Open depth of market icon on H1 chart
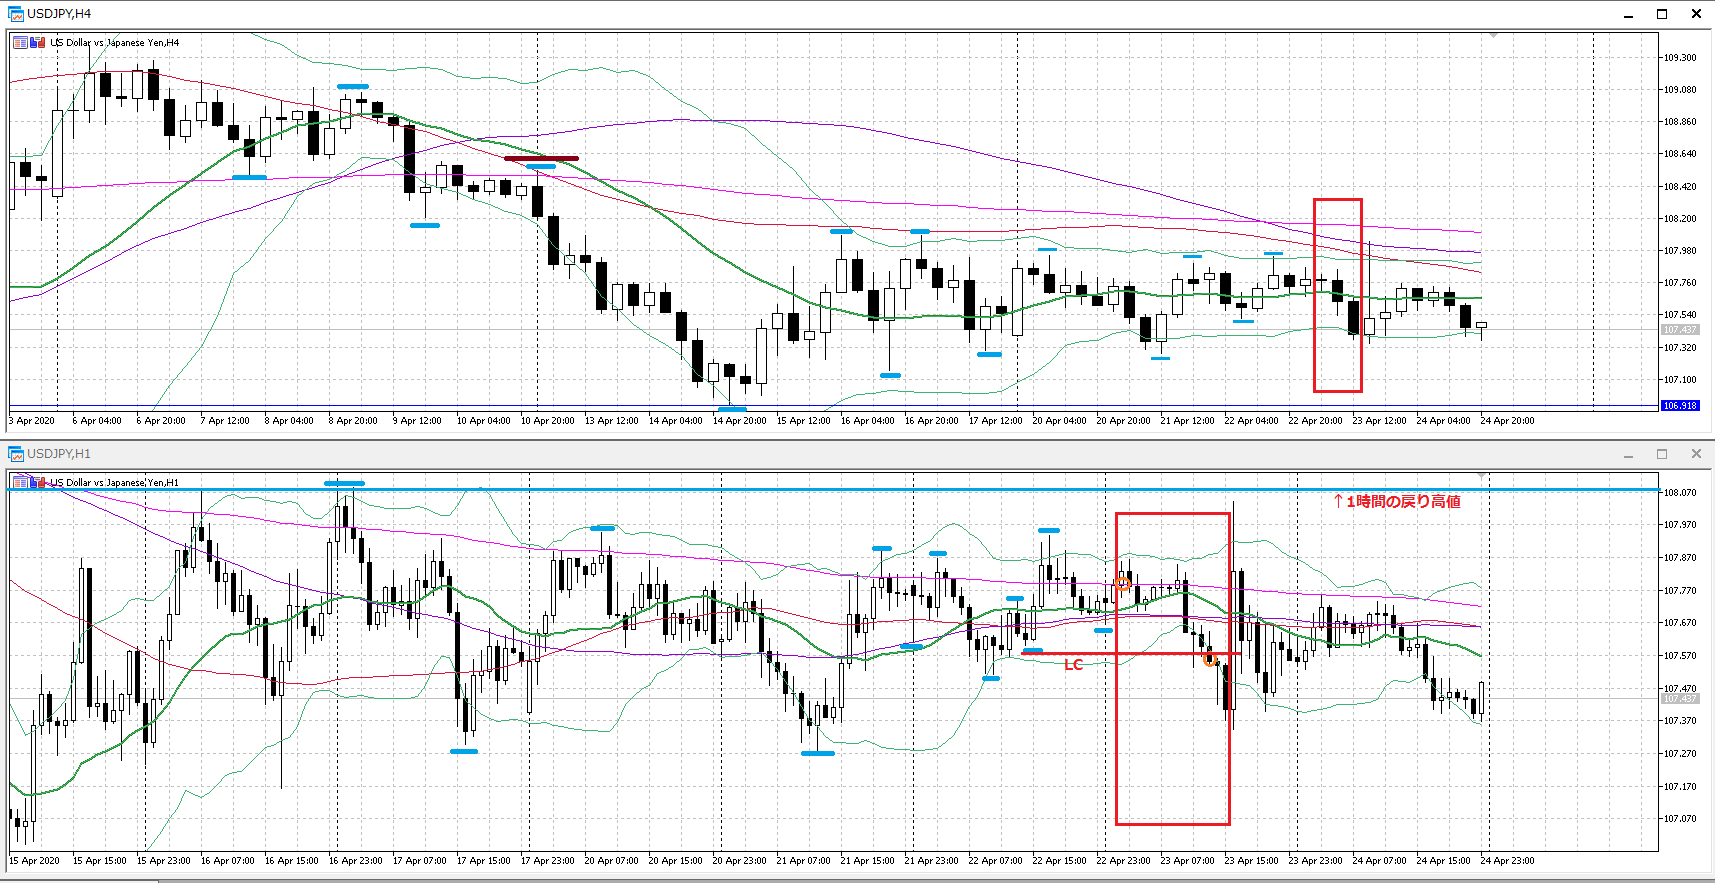This screenshot has height=883, width=1715. tap(38, 483)
